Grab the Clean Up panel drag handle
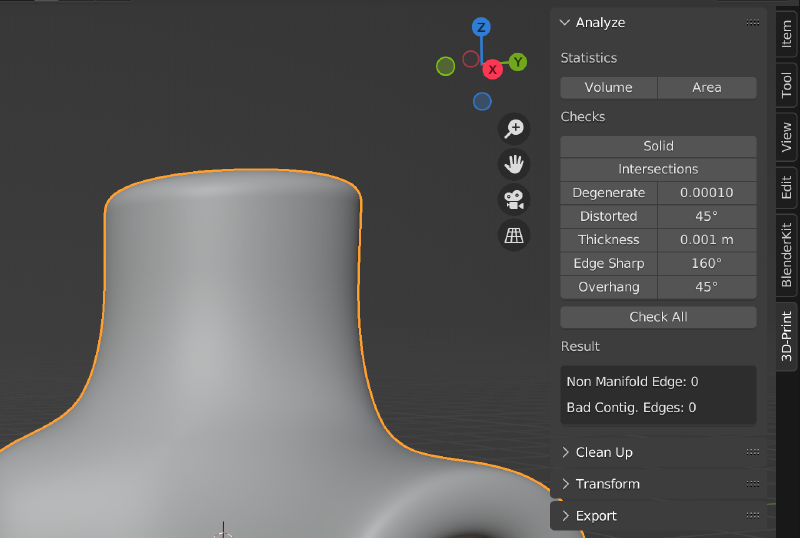Image resolution: width=800 pixels, height=538 pixels. click(753, 452)
